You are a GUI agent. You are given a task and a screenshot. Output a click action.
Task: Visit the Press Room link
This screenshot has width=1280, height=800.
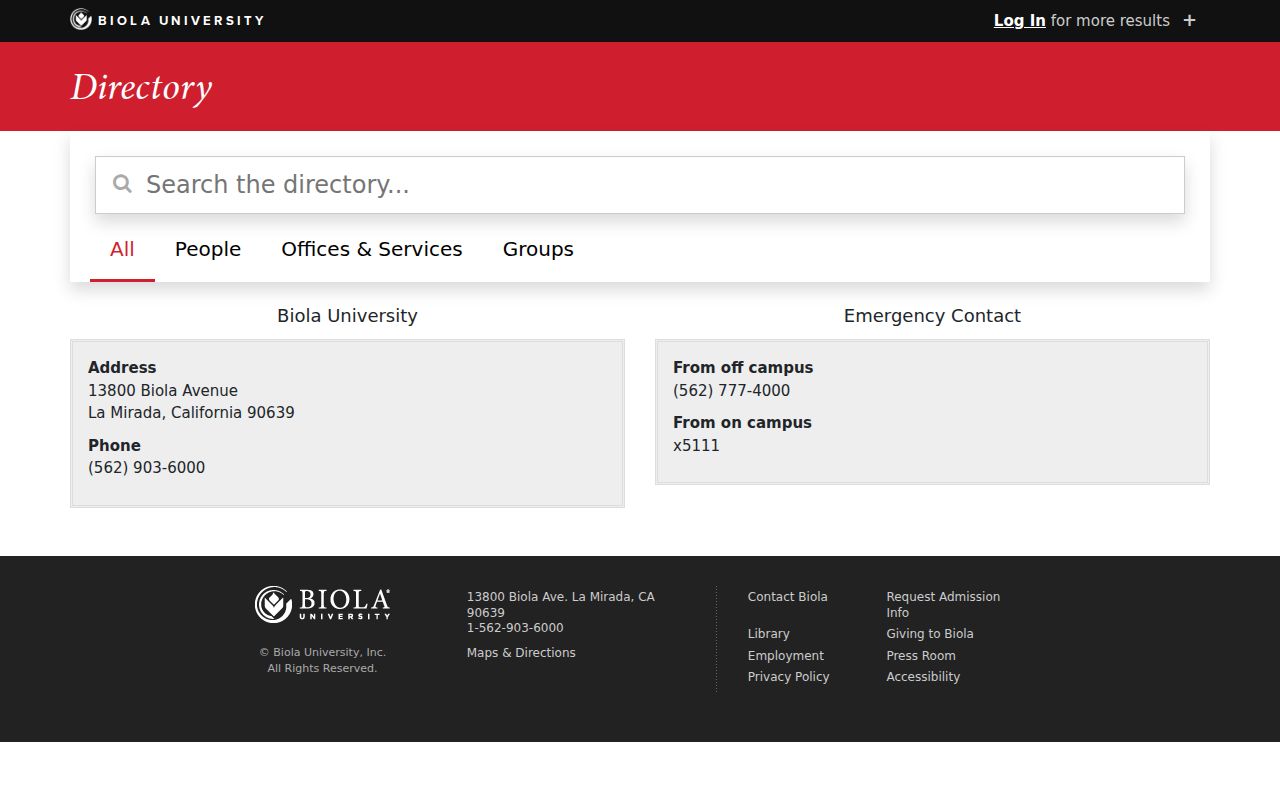point(921,655)
